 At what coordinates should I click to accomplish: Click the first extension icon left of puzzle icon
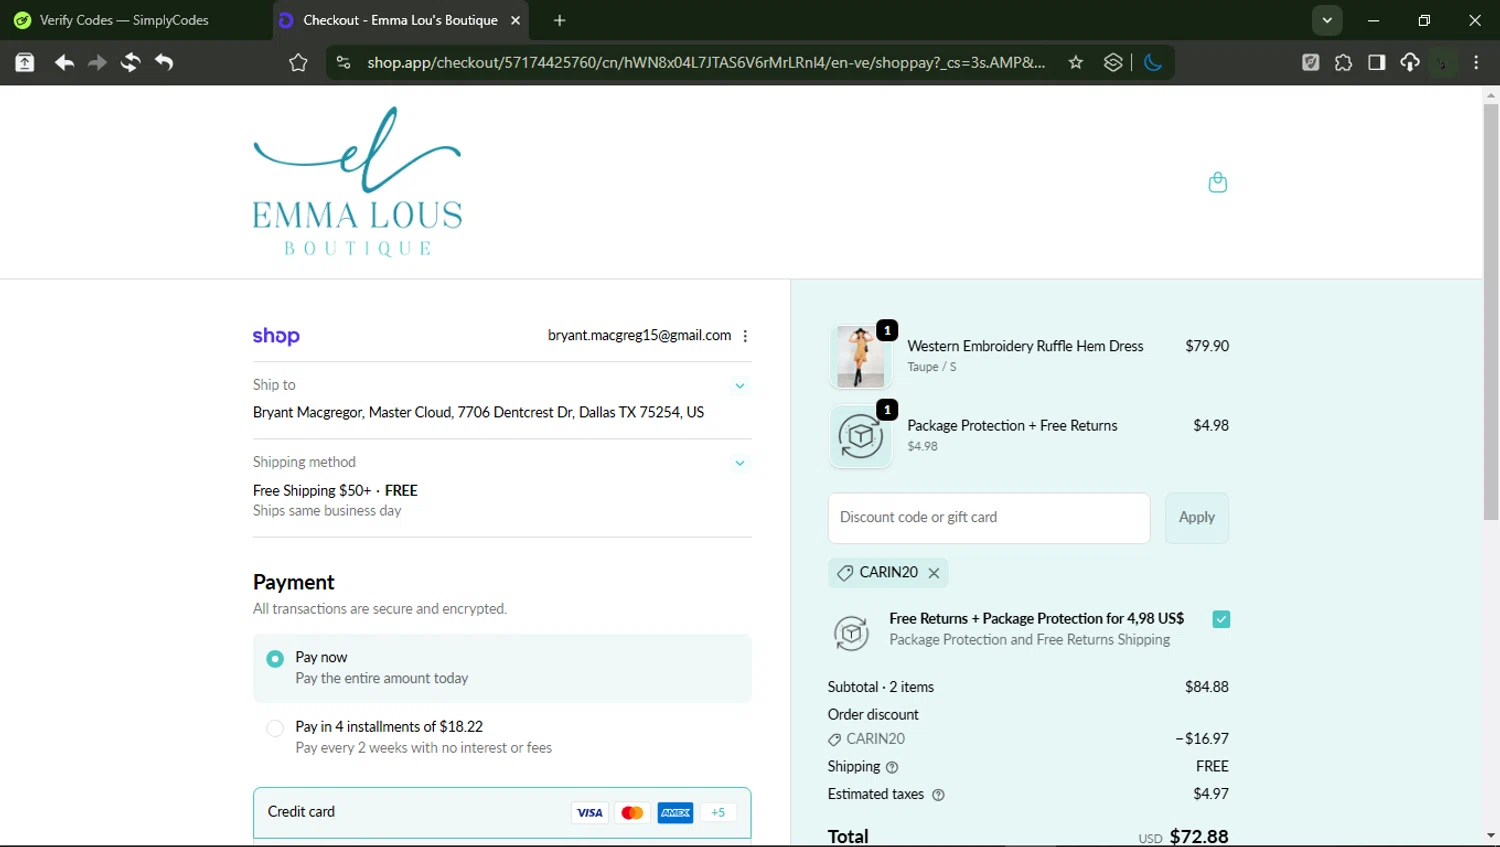(x=1310, y=62)
